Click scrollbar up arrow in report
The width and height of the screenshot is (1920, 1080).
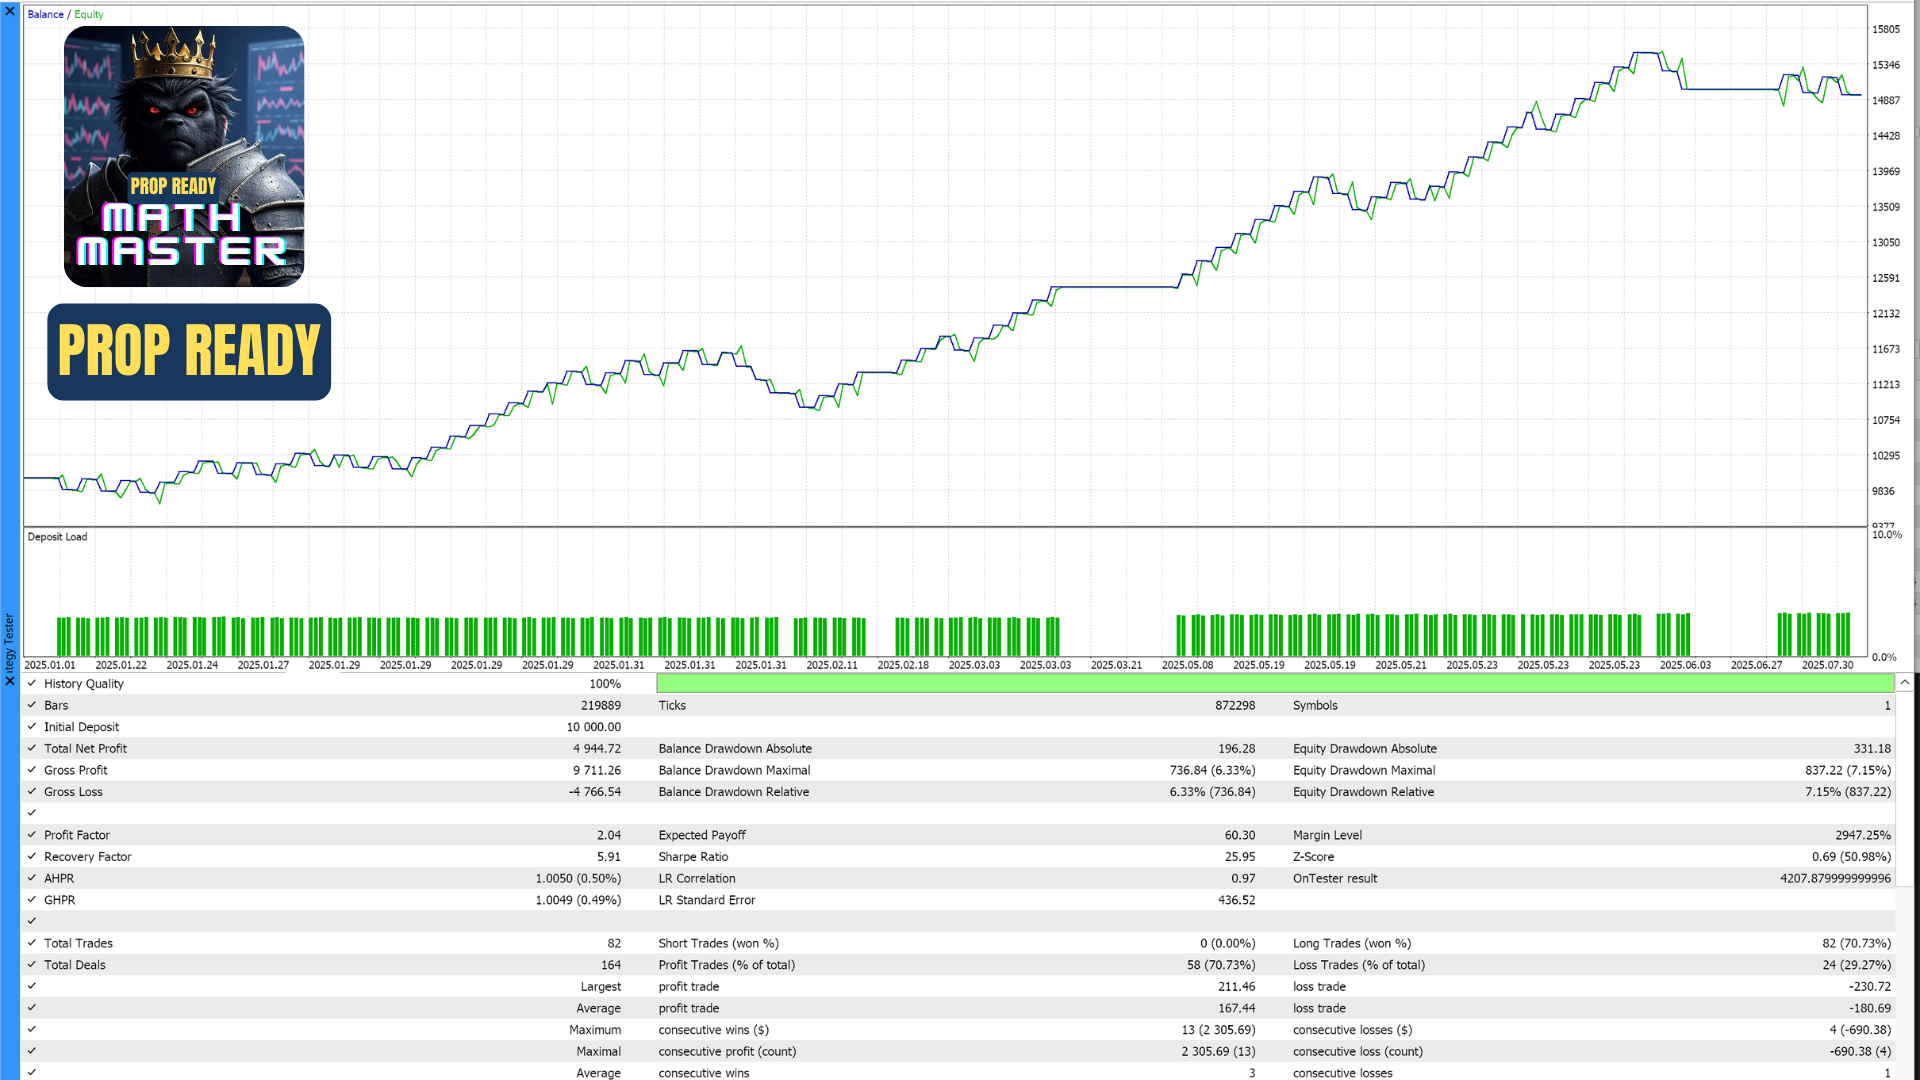point(1905,682)
